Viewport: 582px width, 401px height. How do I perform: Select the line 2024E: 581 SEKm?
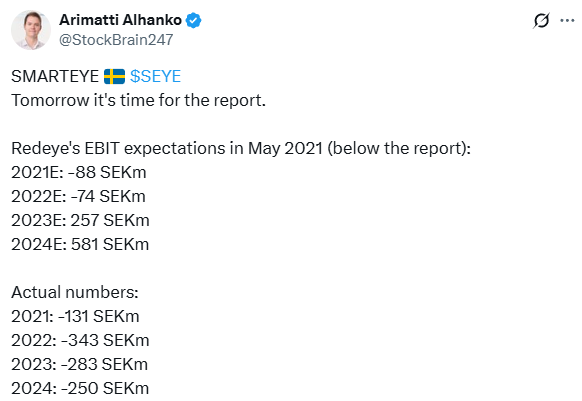80,244
